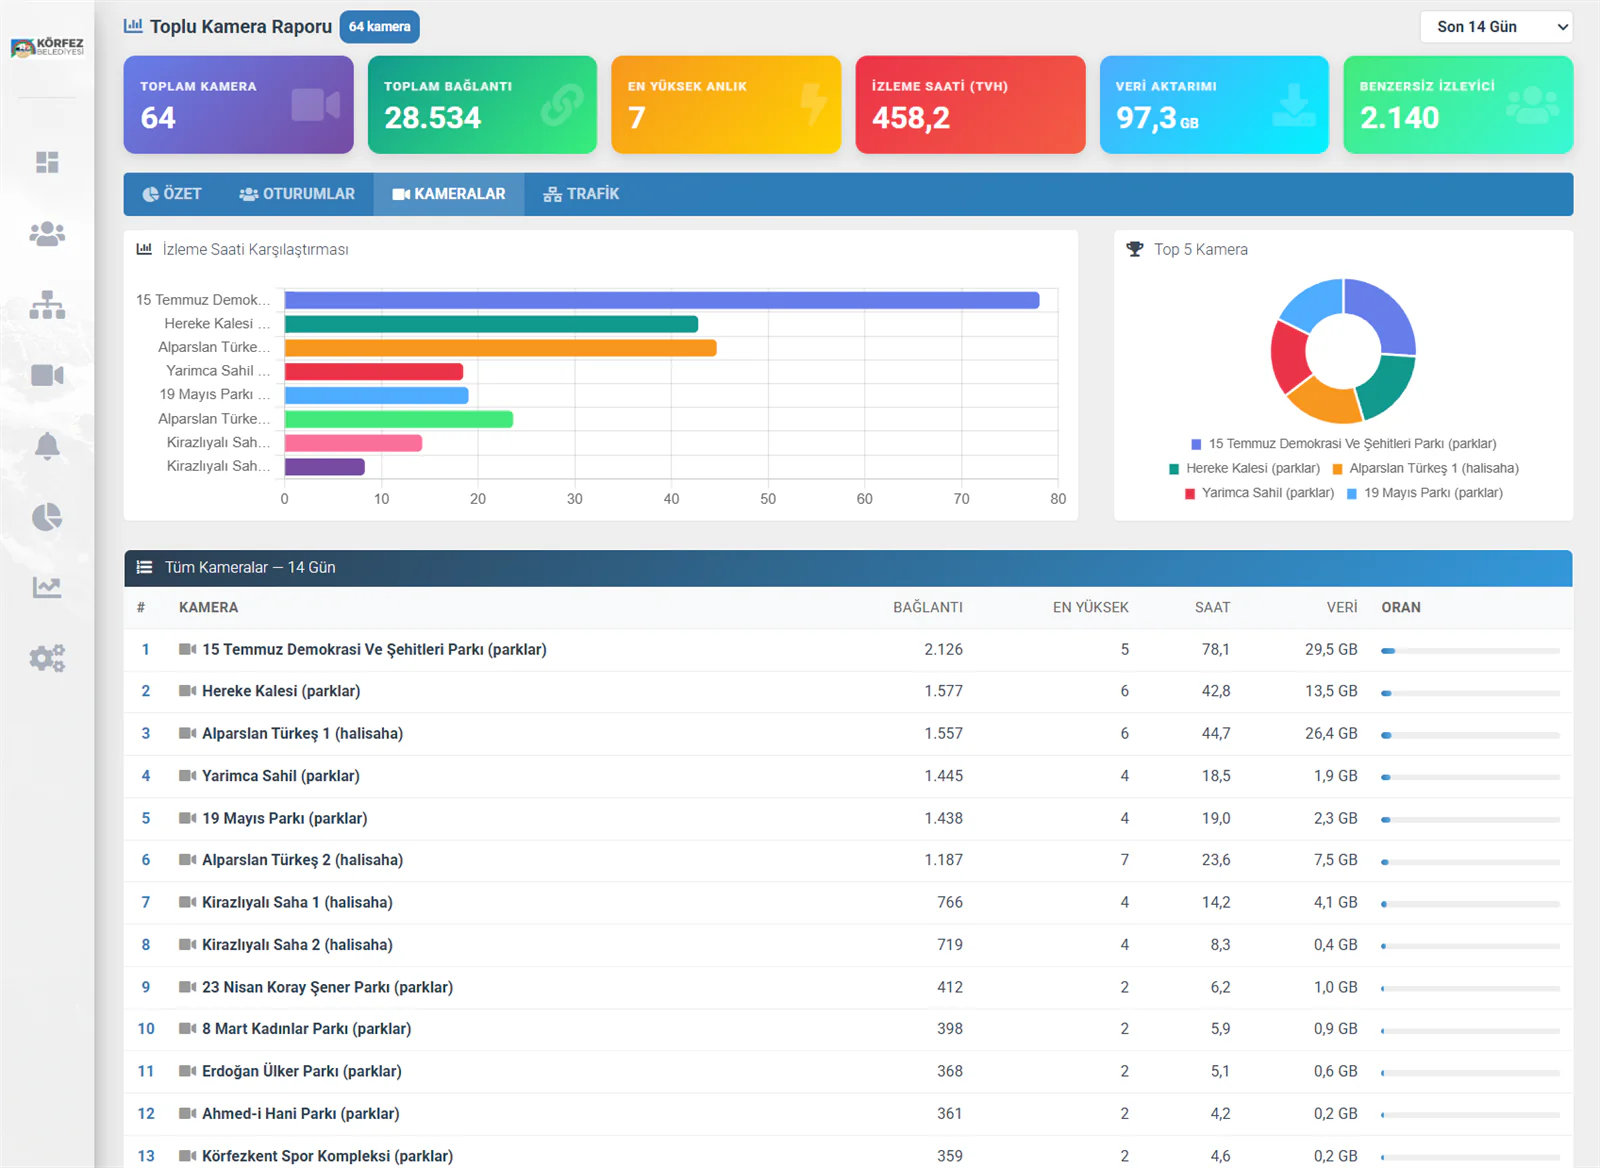Open the network hierarchy icon in sidebar
The height and width of the screenshot is (1168, 1600).
[x=47, y=305]
